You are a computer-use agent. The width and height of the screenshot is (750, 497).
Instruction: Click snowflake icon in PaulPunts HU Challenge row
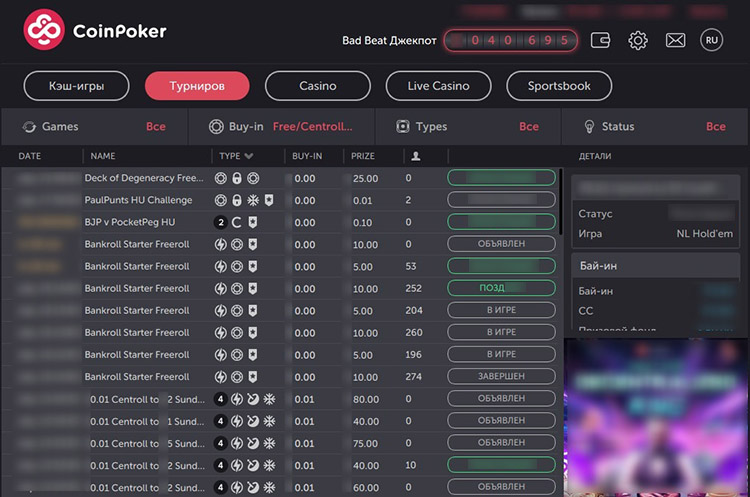click(x=253, y=200)
